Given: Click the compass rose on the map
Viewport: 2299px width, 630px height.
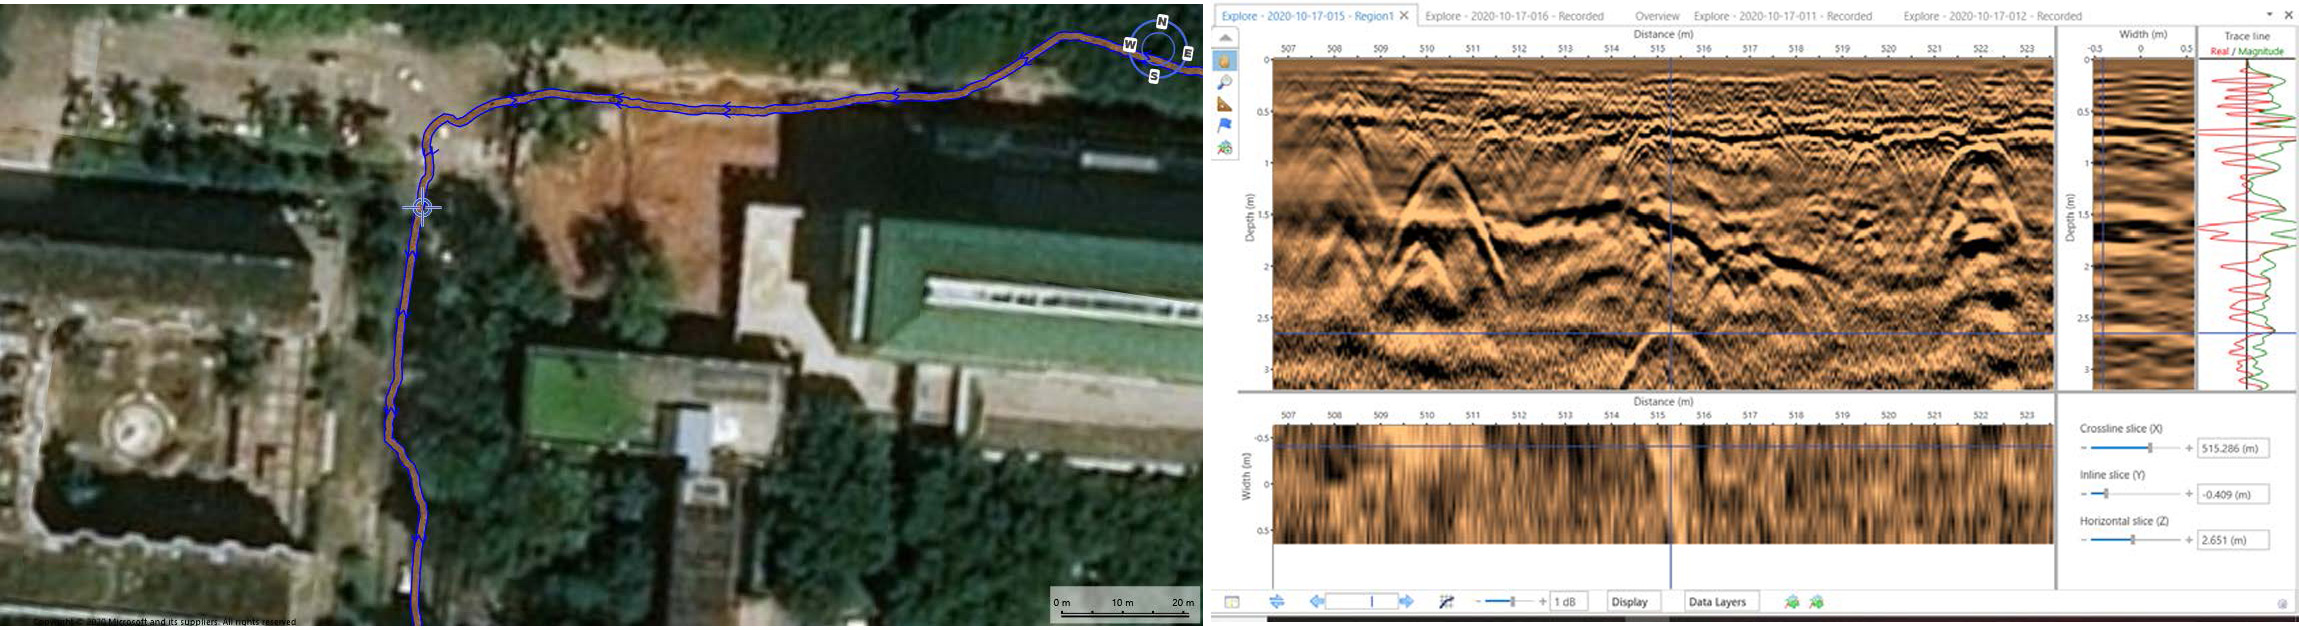Looking at the screenshot, I should click(x=1158, y=48).
